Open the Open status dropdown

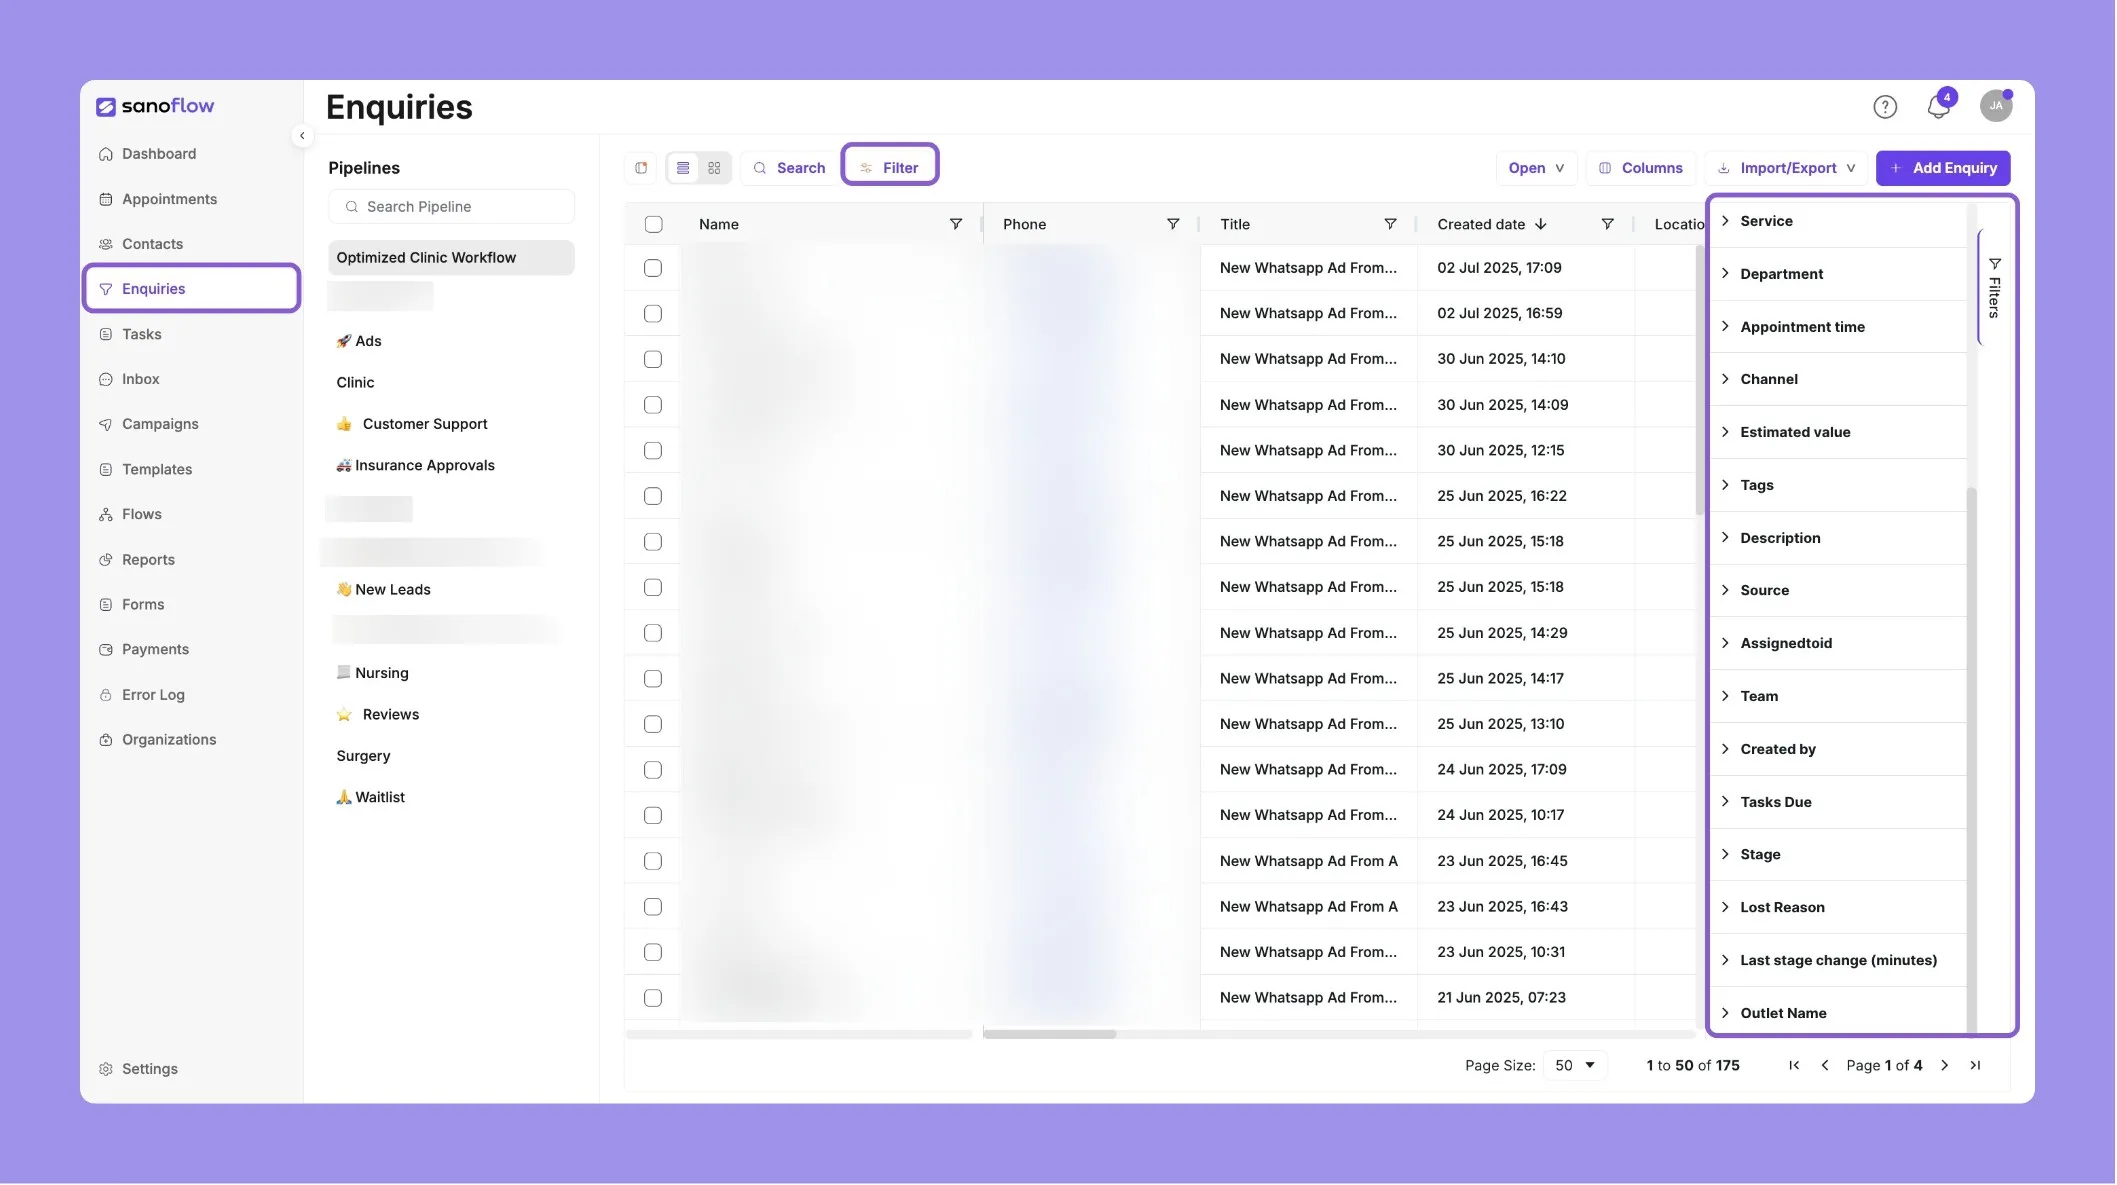click(1536, 168)
